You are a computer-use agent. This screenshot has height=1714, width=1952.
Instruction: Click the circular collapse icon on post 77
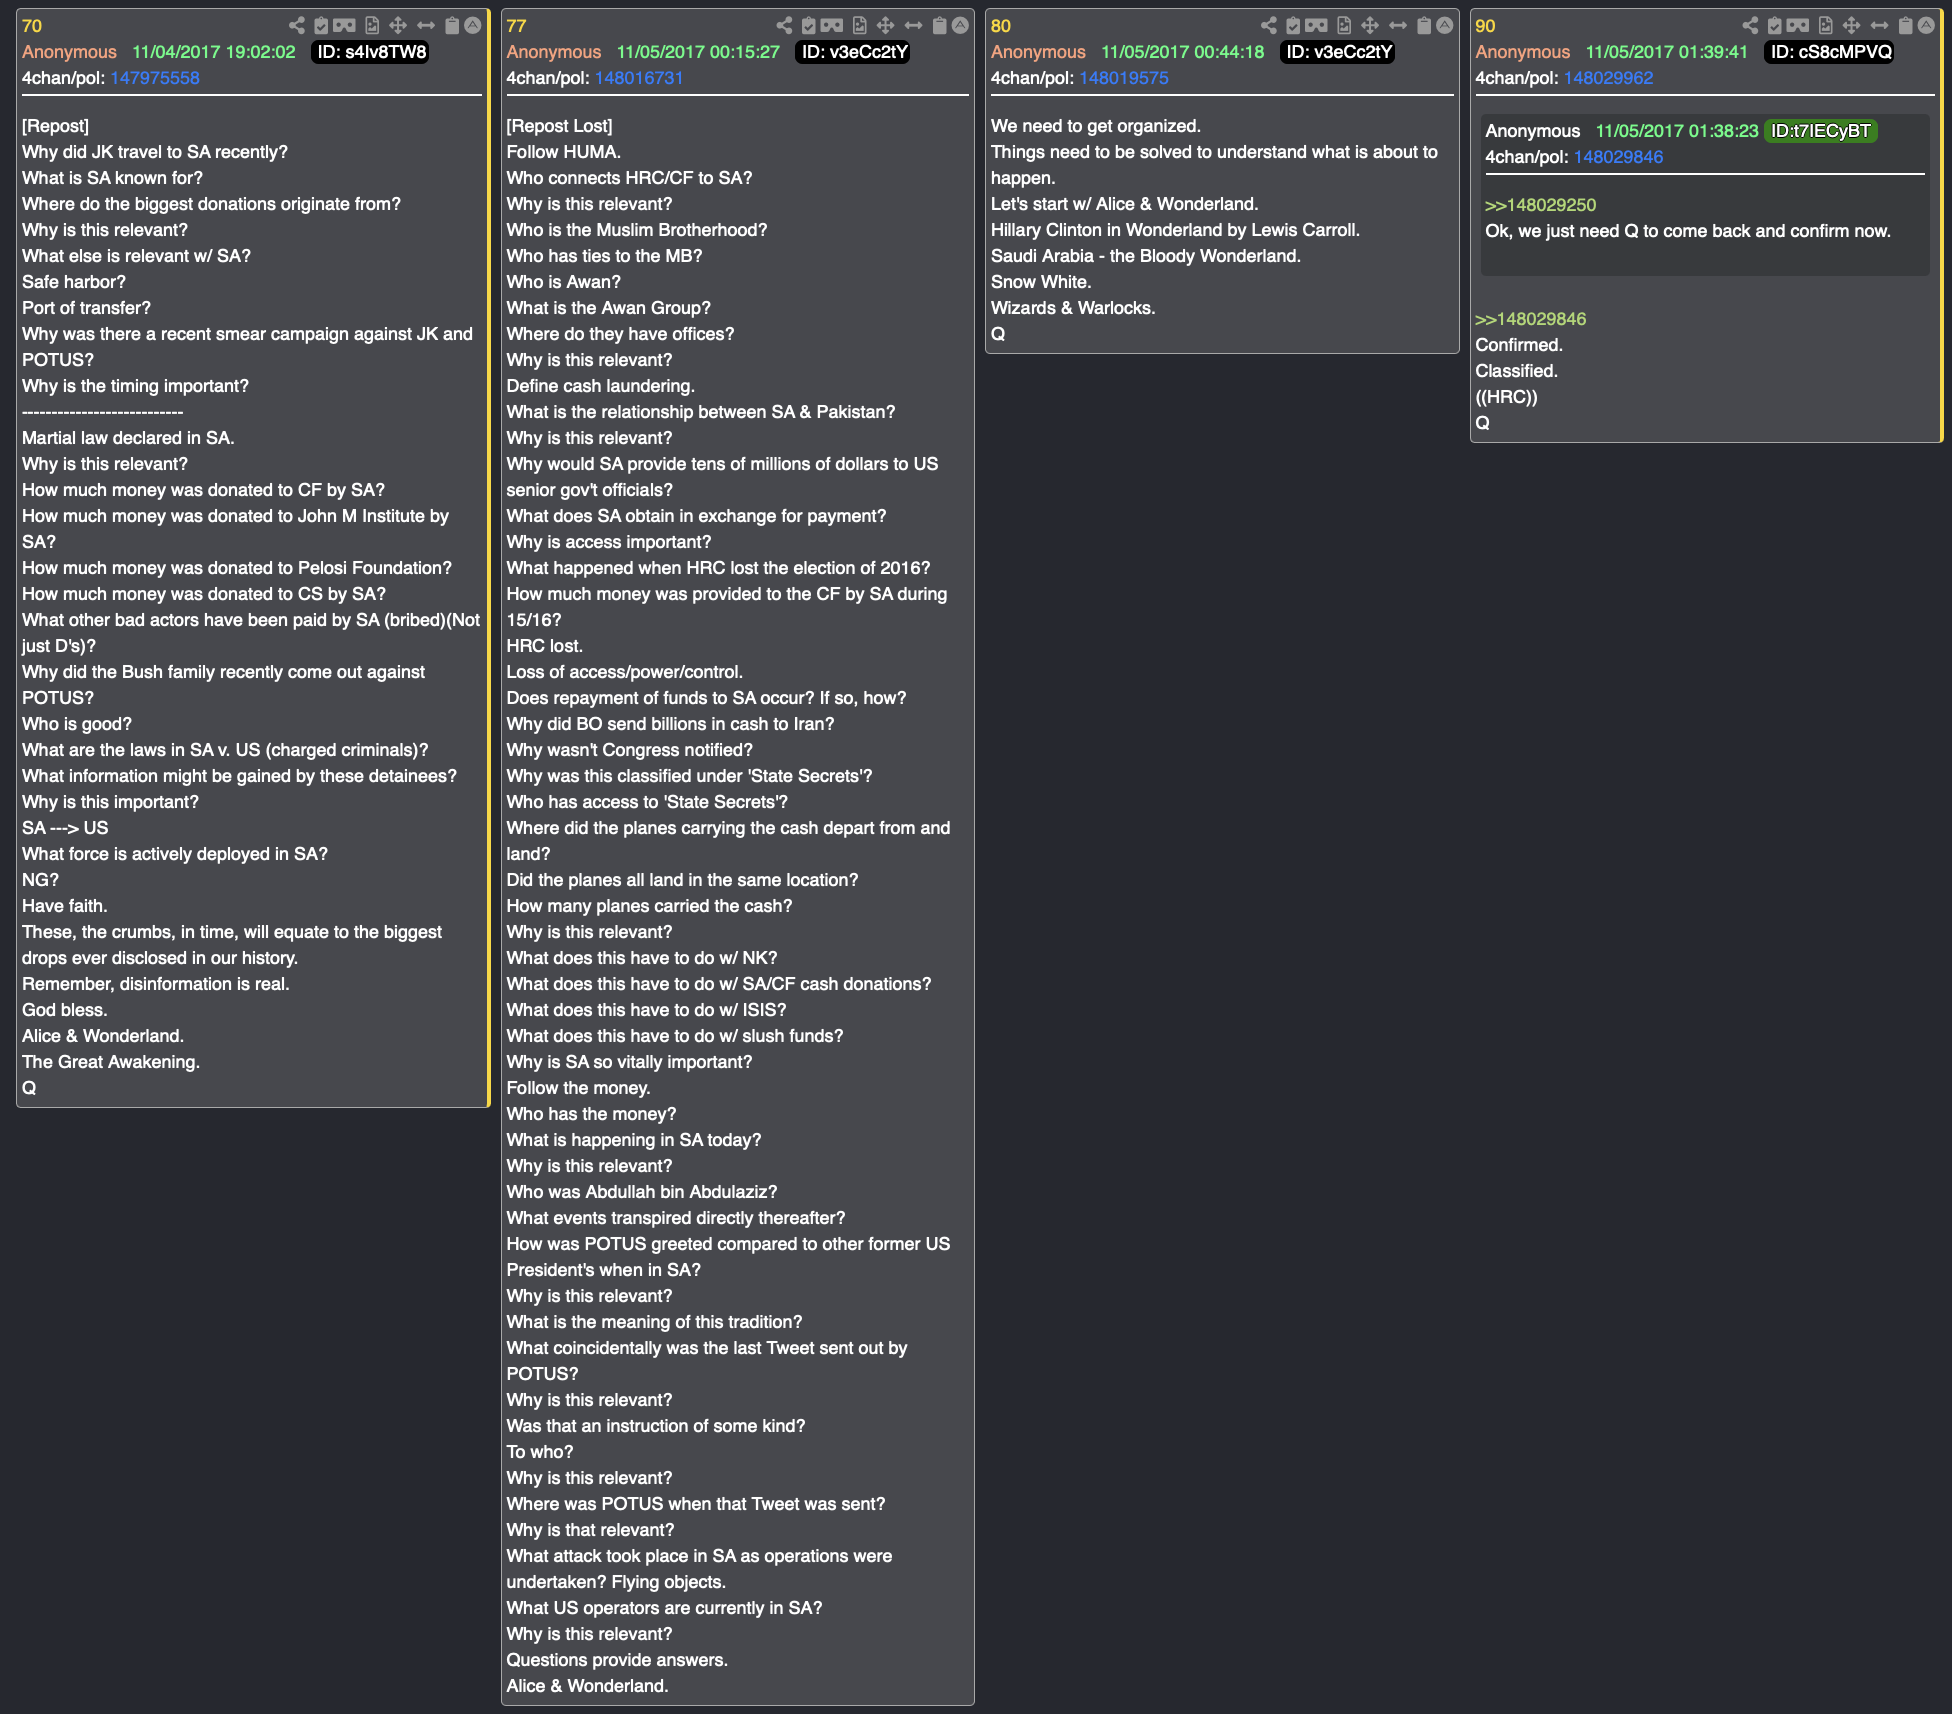click(960, 25)
